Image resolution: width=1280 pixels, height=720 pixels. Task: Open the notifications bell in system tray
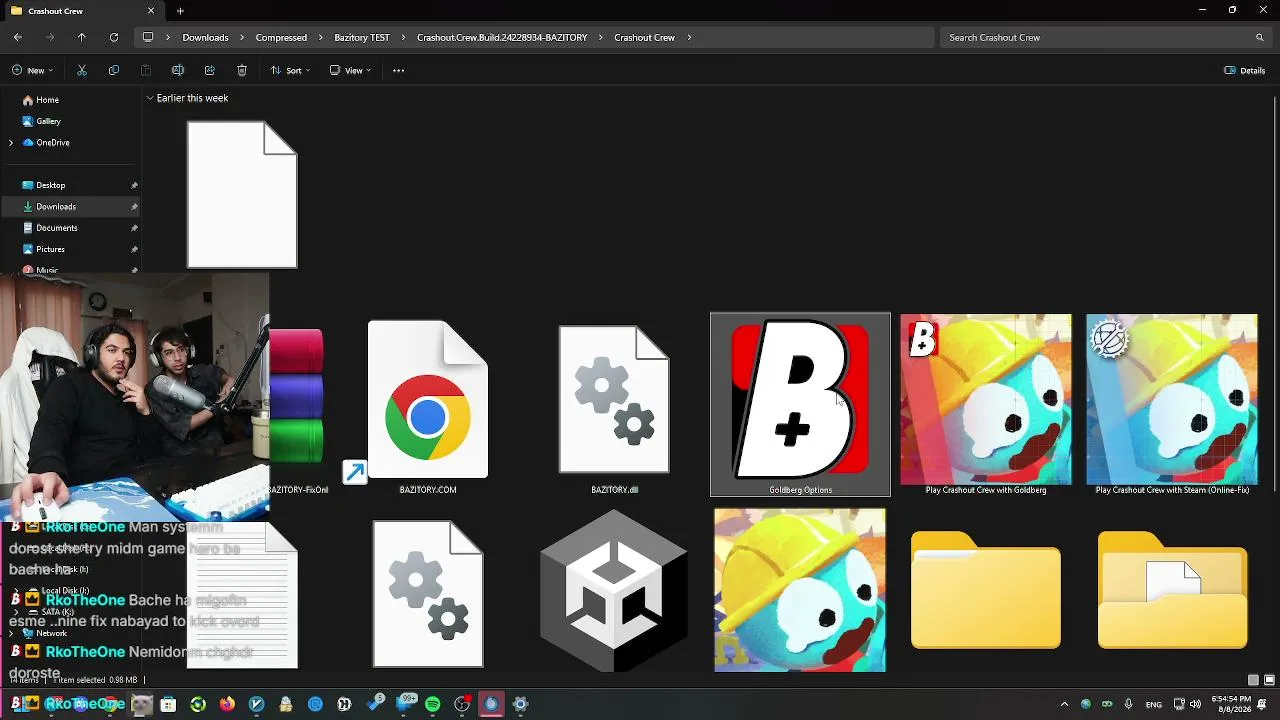click(x=1263, y=704)
